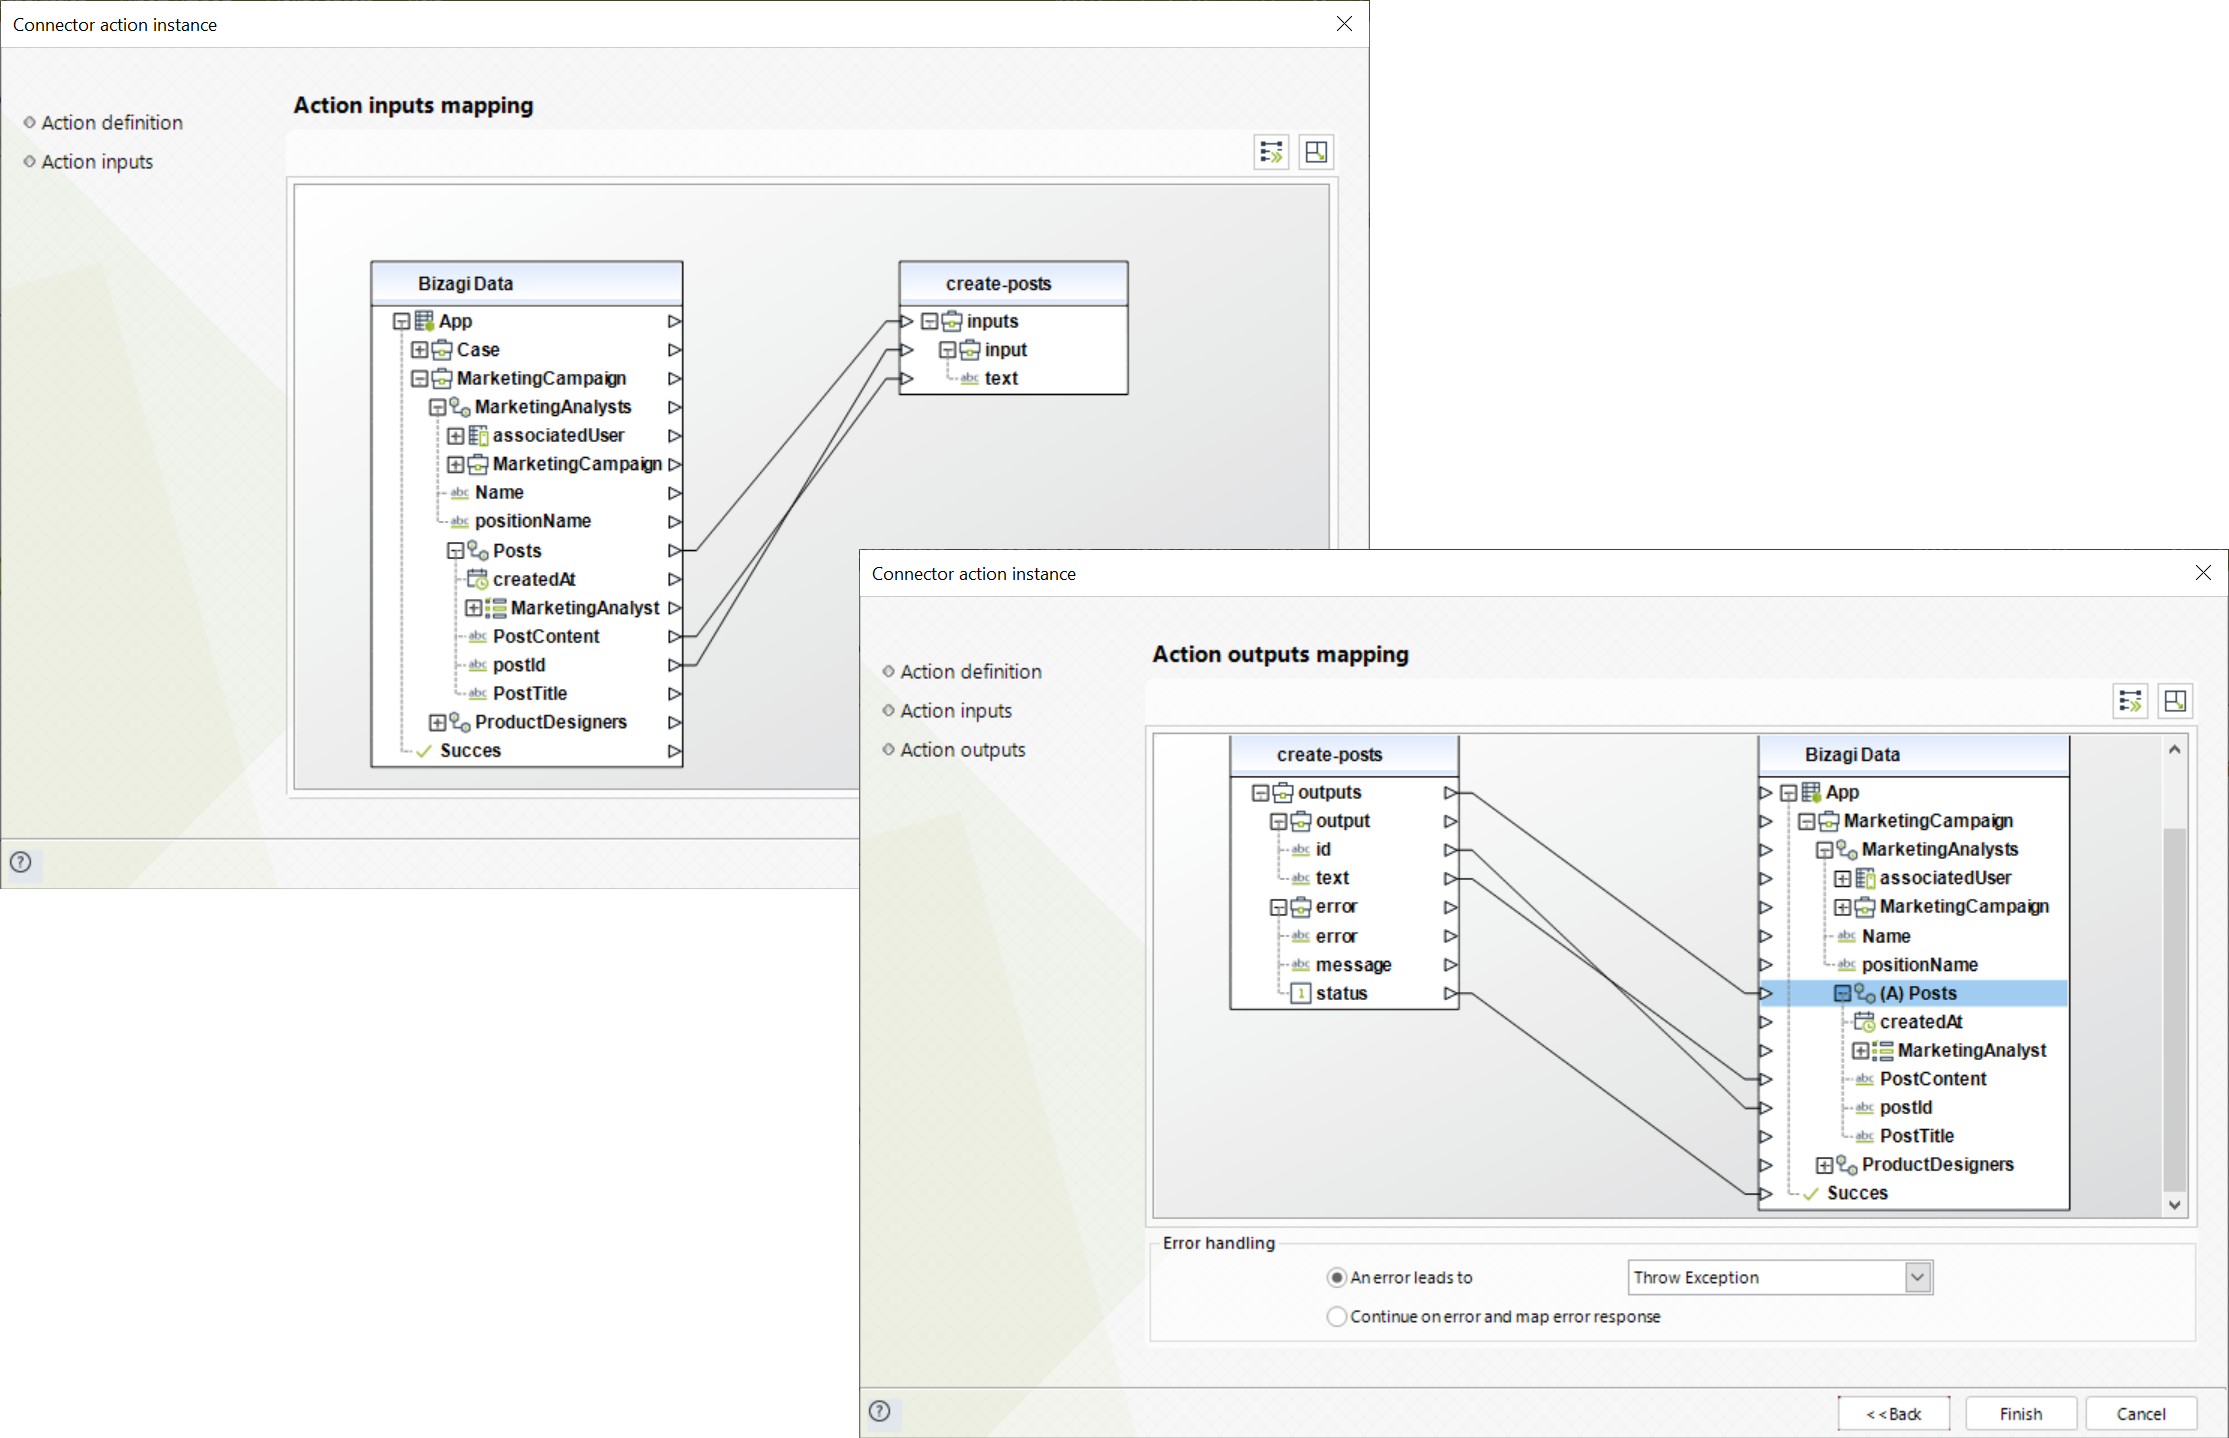Click the Cancel button
2229x1438 pixels.
[2141, 1413]
